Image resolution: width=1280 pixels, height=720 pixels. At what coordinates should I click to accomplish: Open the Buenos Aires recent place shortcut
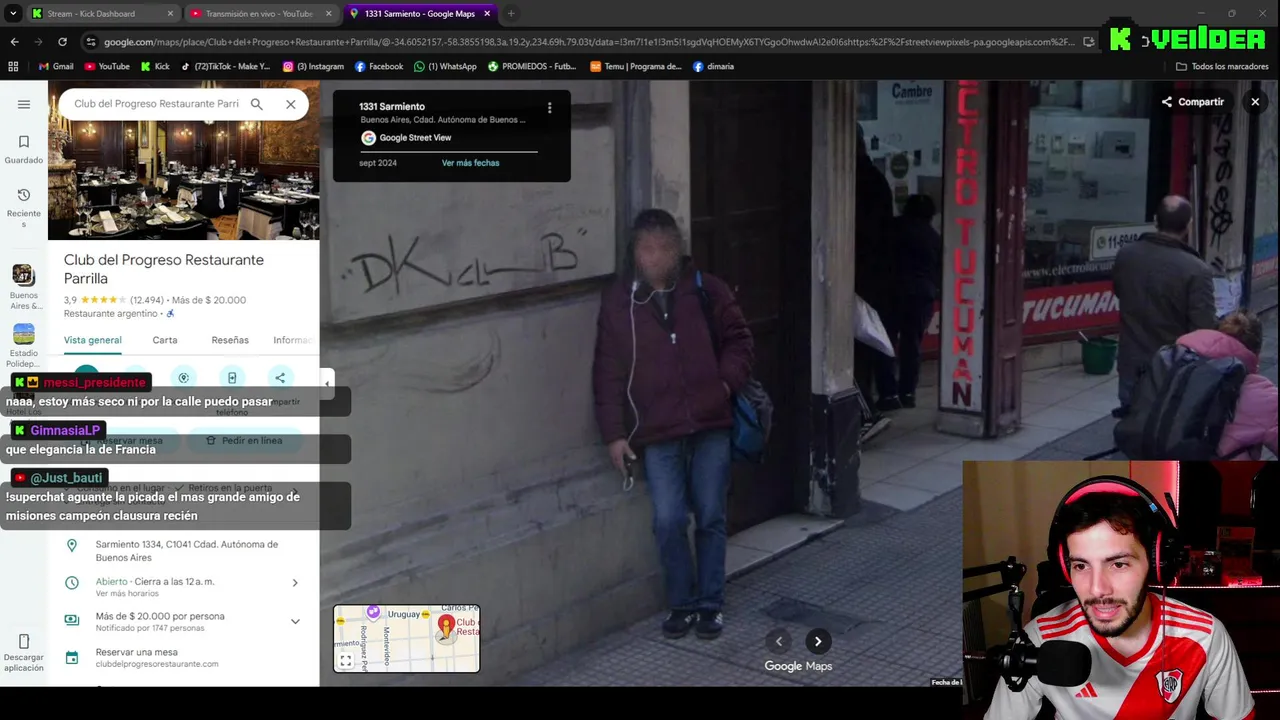click(x=24, y=287)
